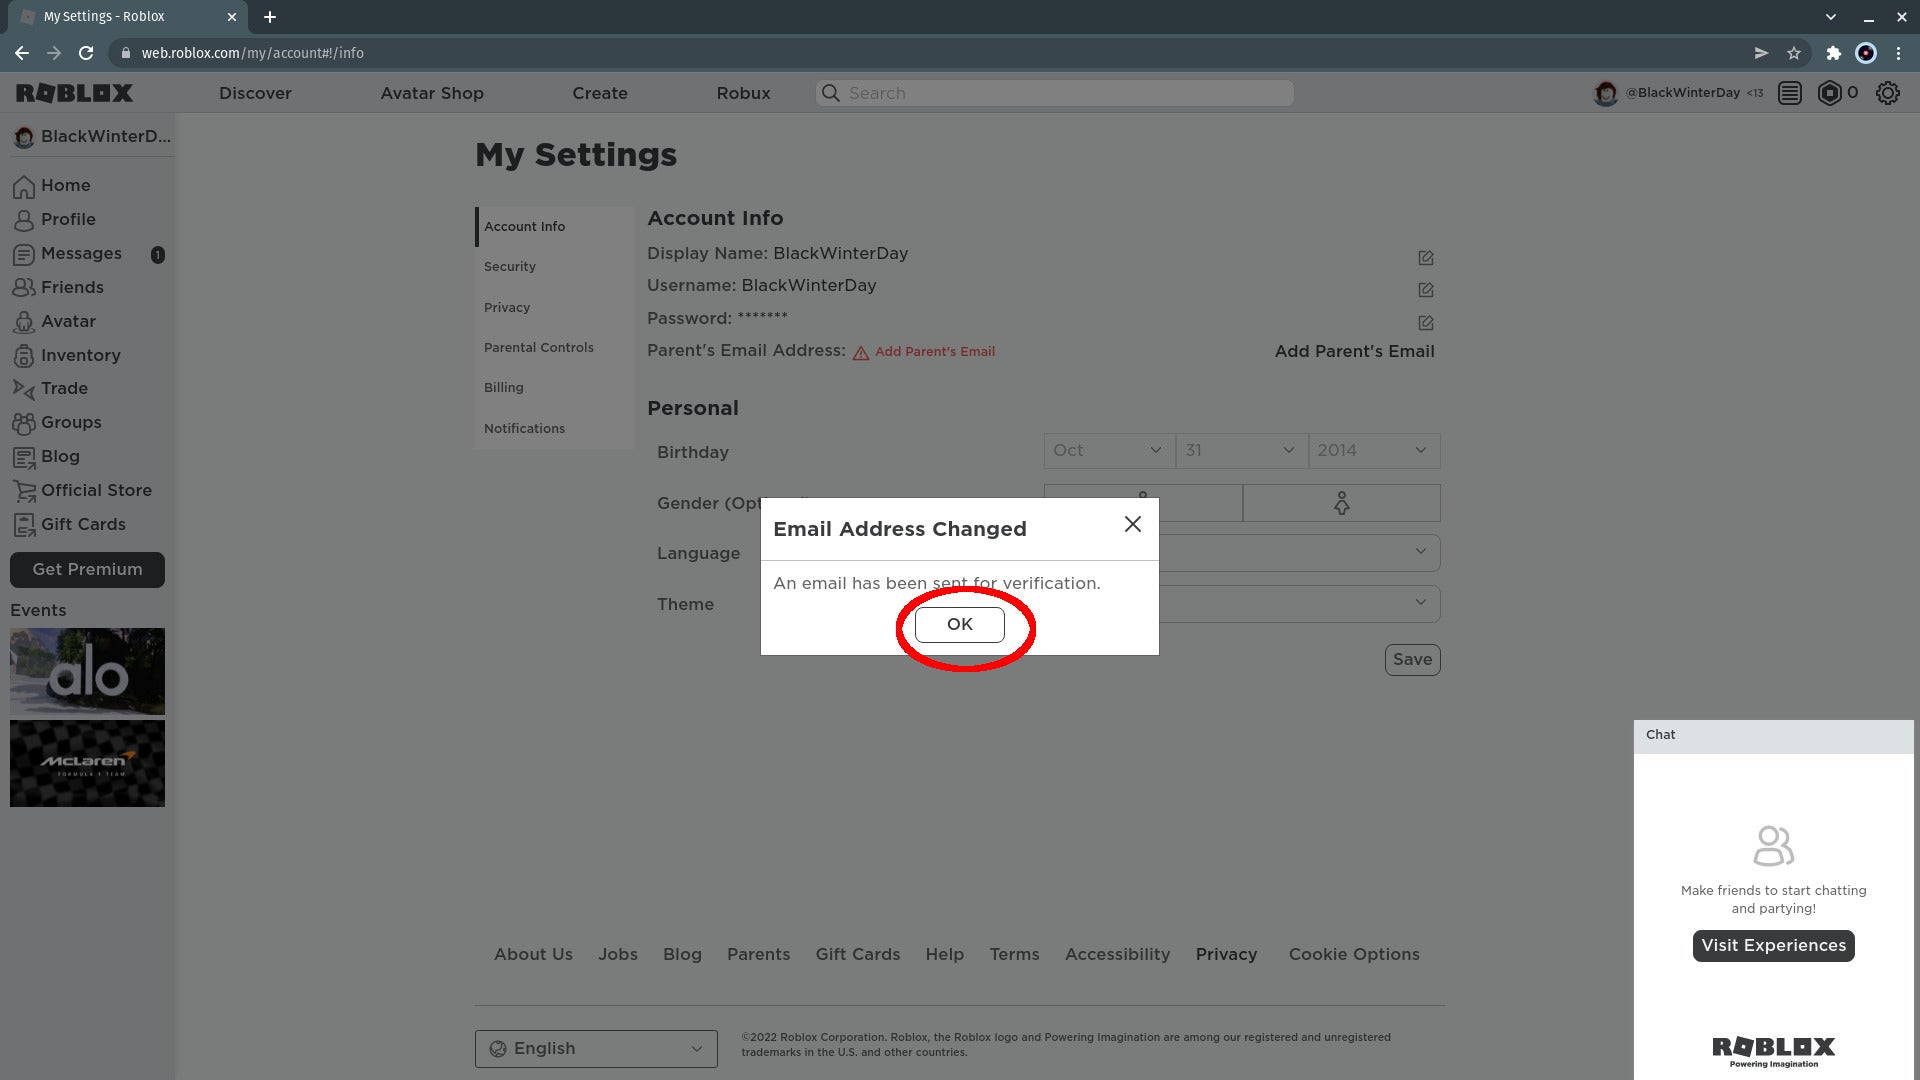Switch to Parental Controls settings tab
The width and height of the screenshot is (1920, 1080).
coord(555,347)
